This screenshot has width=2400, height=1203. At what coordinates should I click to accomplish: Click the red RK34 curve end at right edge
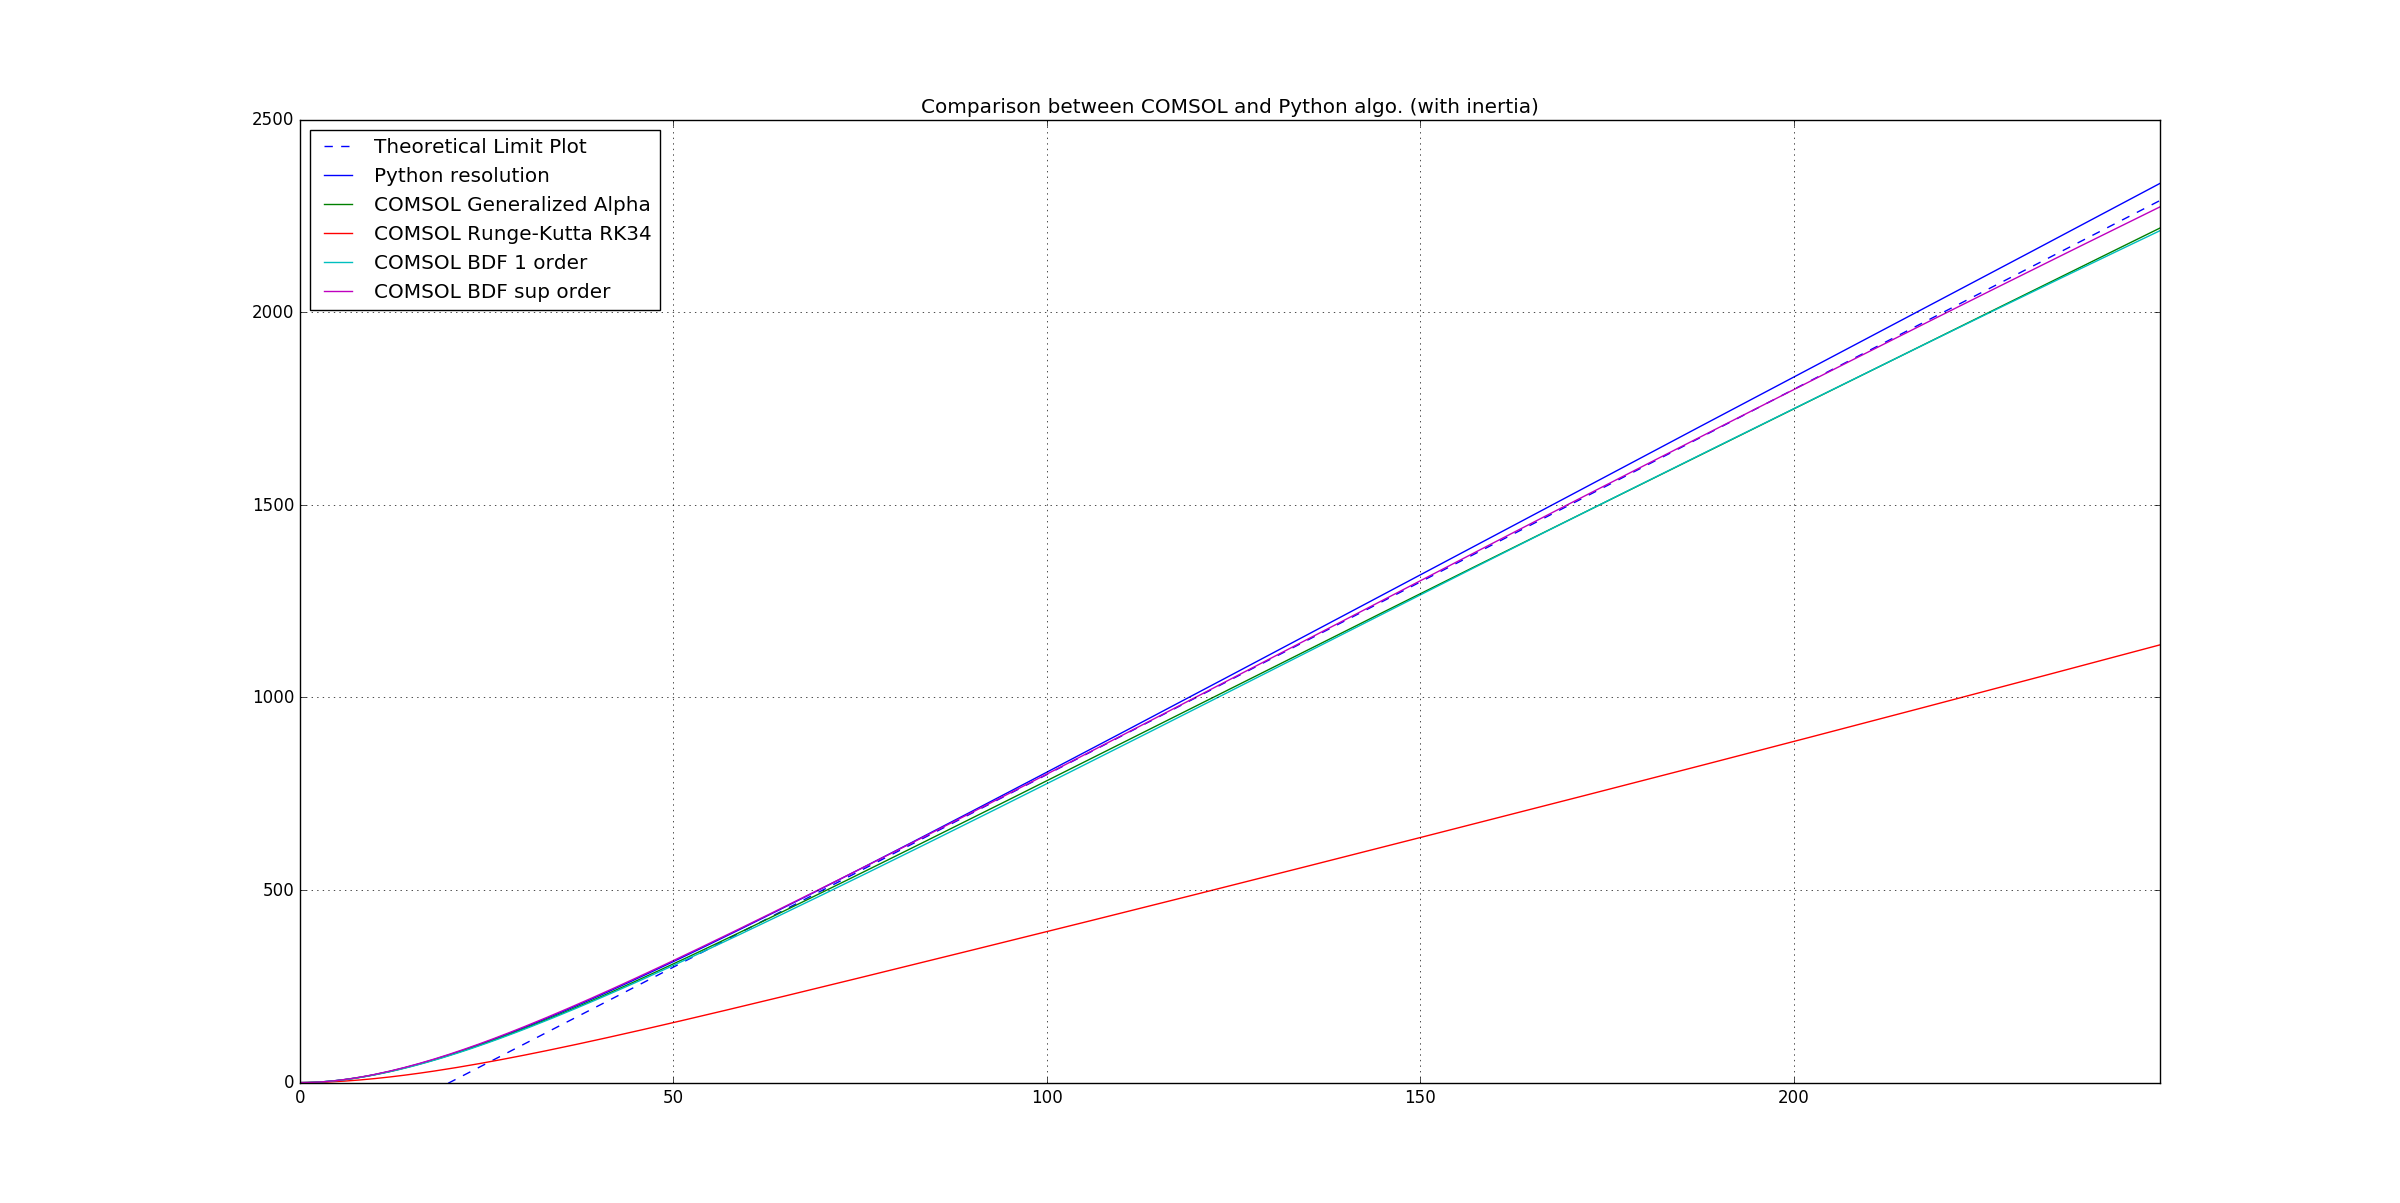(2157, 646)
